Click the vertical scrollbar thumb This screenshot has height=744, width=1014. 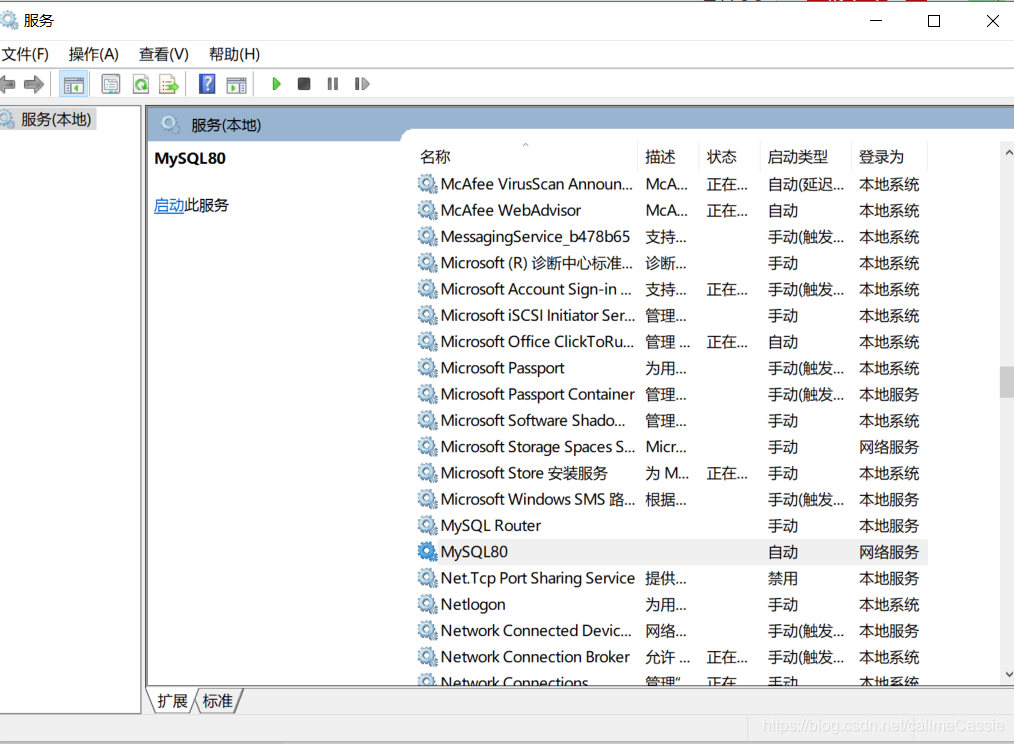coord(1007,382)
